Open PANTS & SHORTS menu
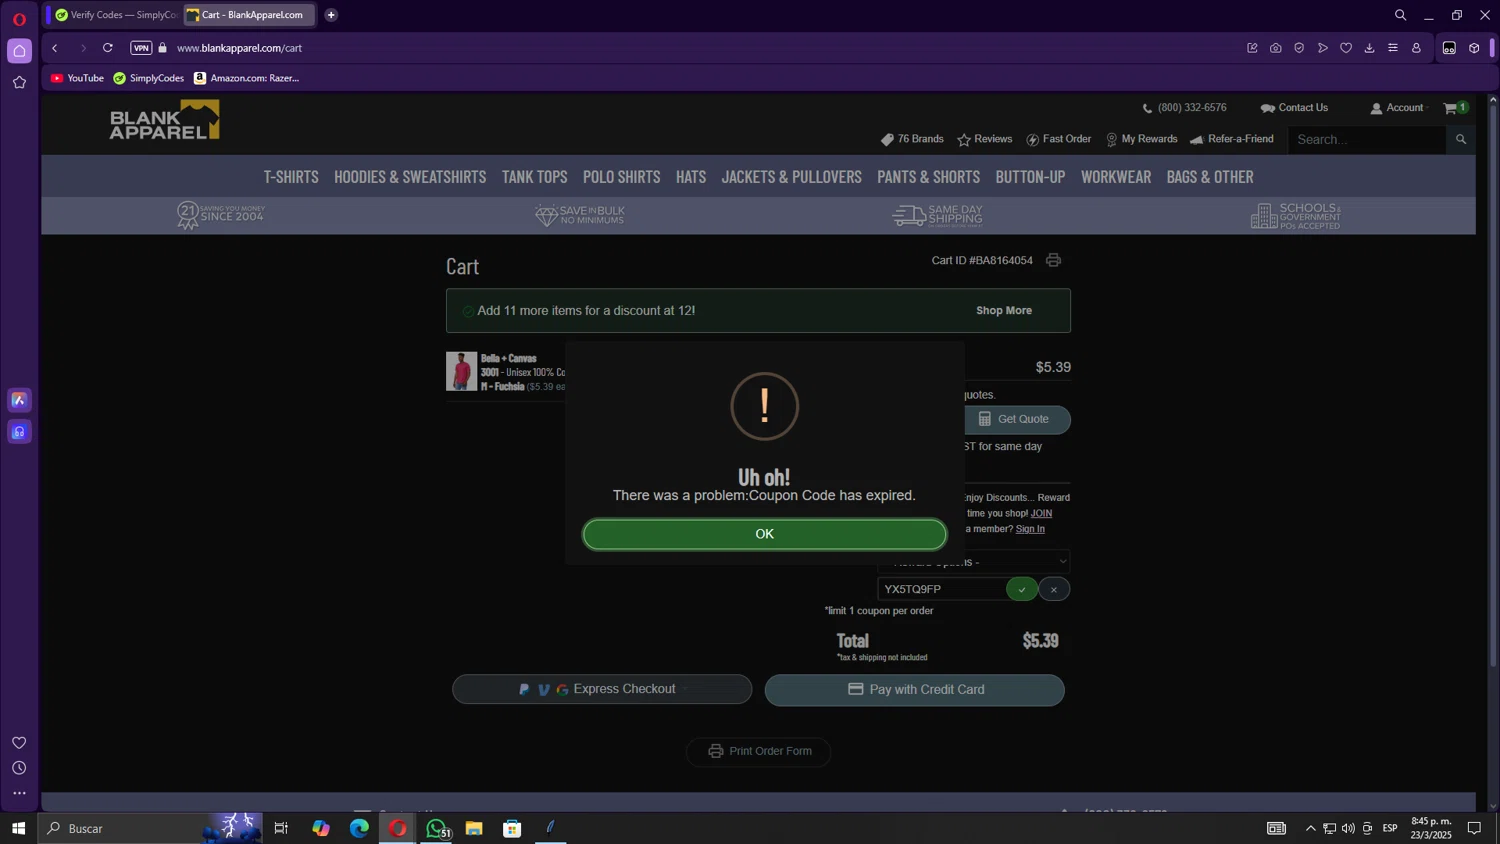Viewport: 1500px width, 844px height. pos(928,177)
